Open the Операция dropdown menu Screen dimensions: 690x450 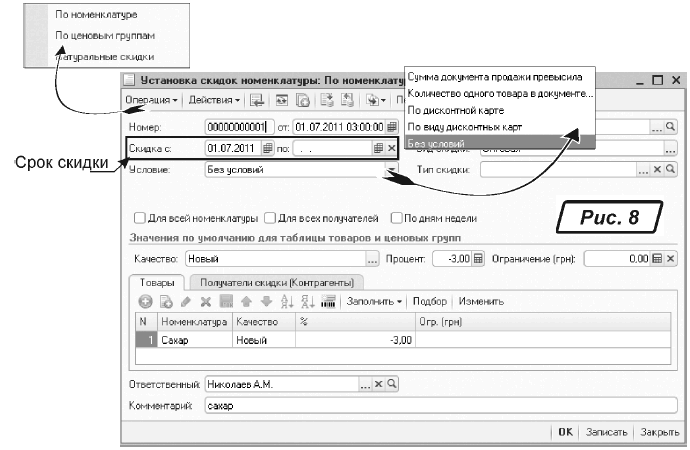point(152,100)
